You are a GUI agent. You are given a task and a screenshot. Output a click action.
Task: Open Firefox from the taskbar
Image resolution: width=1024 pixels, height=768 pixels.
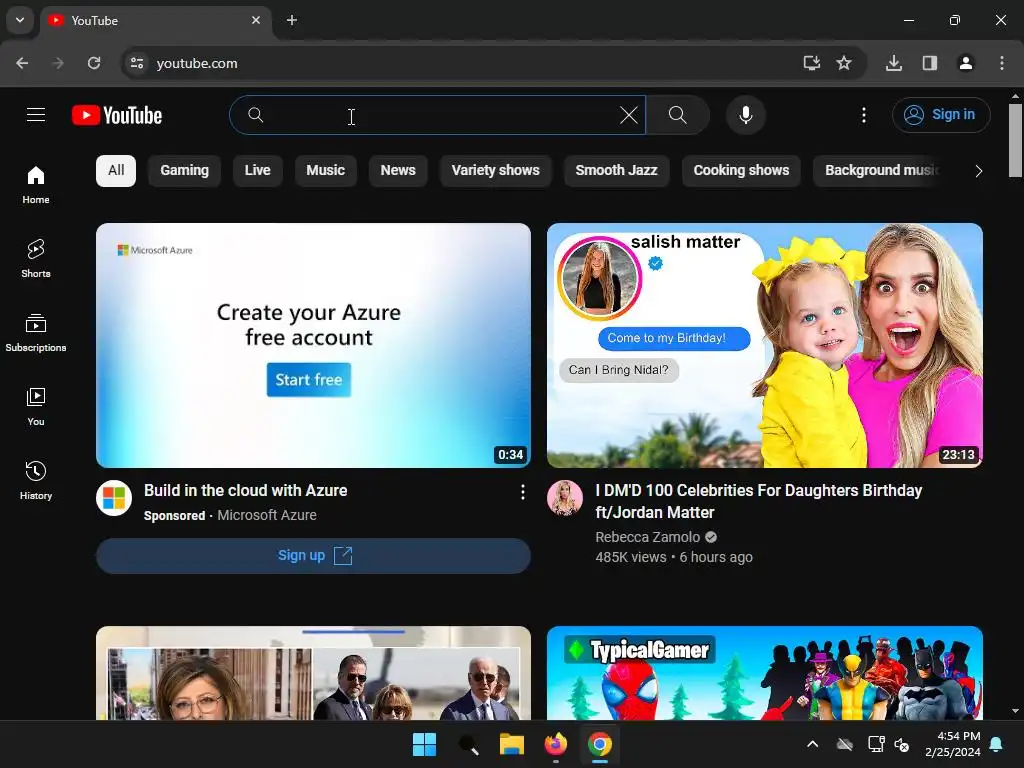[556, 744]
